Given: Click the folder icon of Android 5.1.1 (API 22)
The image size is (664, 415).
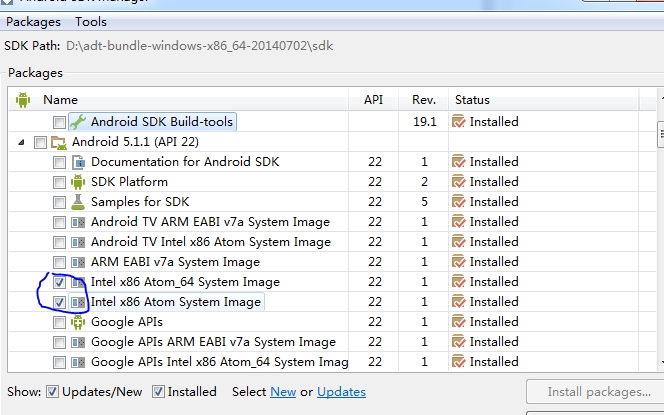Looking at the screenshot, I should click(x=59, y=142).
